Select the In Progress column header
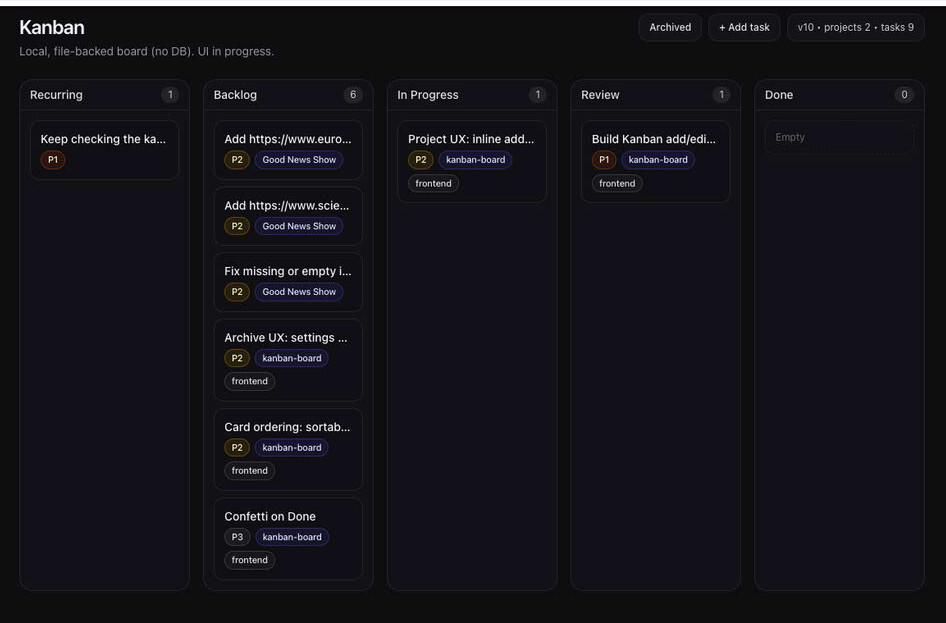This screenshot has width=946, height=623. (428, 95)
